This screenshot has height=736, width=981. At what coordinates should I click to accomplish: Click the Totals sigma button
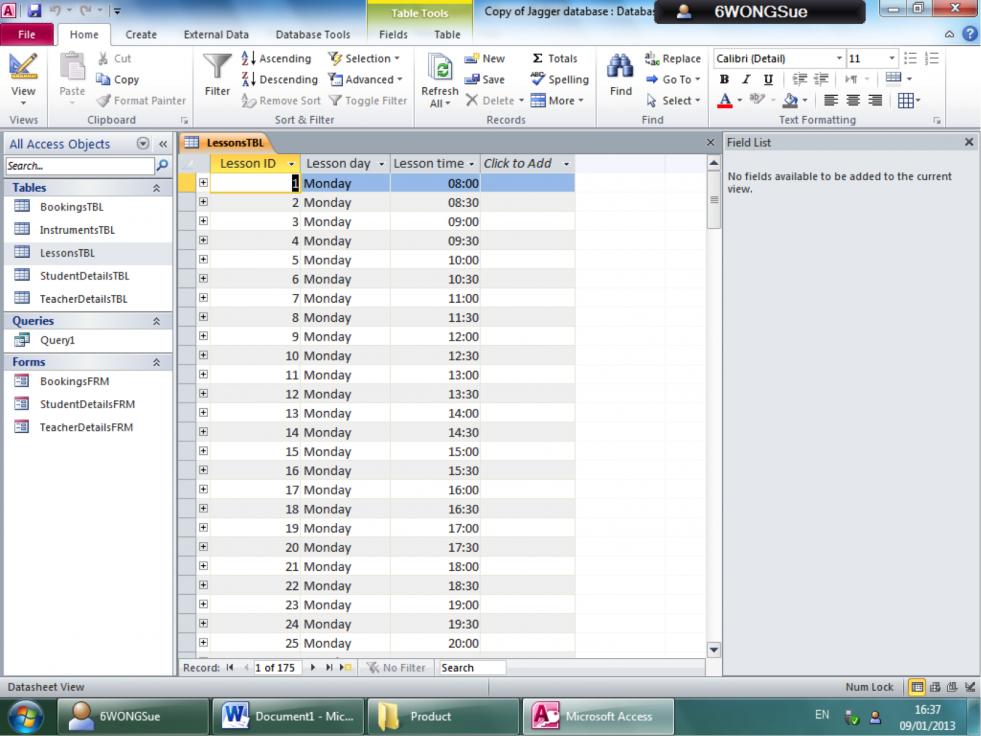tap(557, 59)
